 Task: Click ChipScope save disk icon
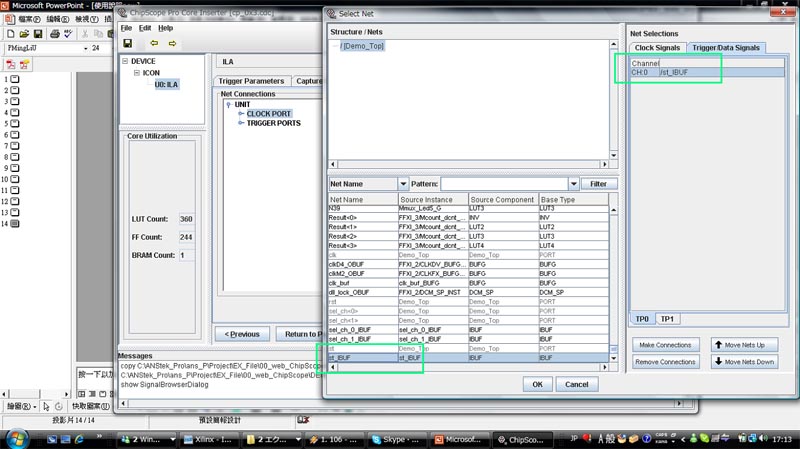(128, 43)
